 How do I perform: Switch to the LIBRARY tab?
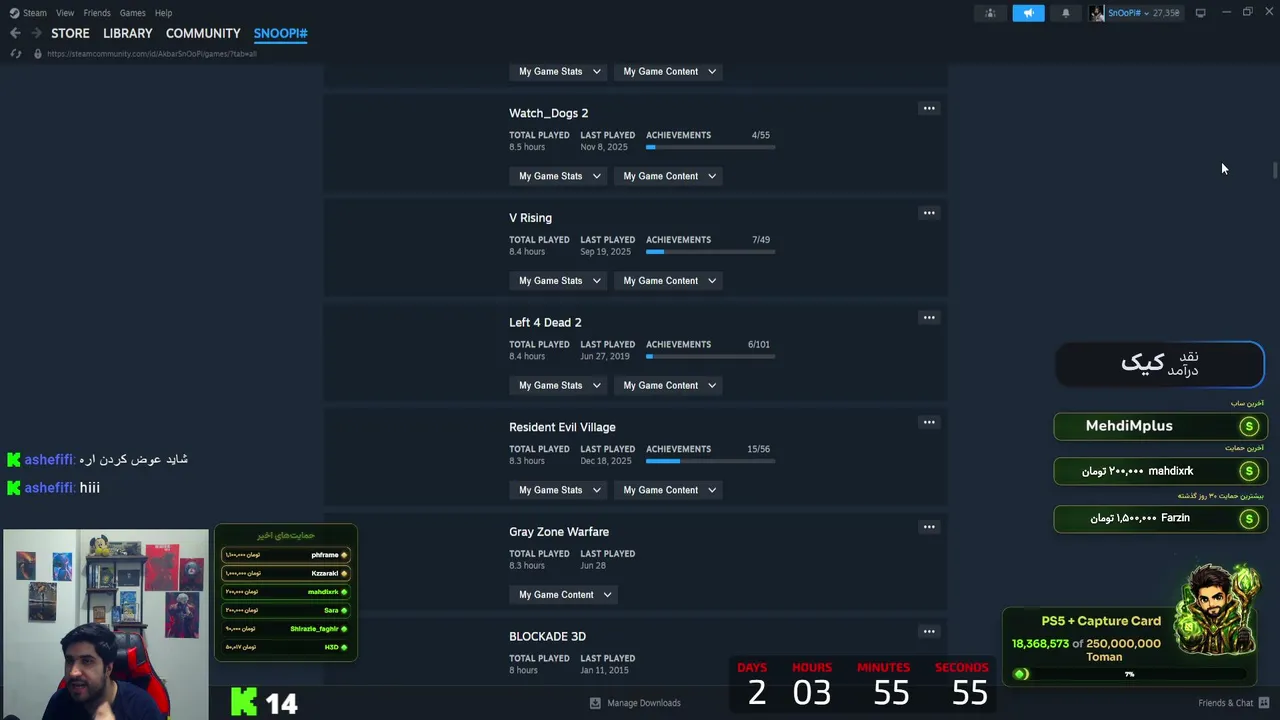128,33
